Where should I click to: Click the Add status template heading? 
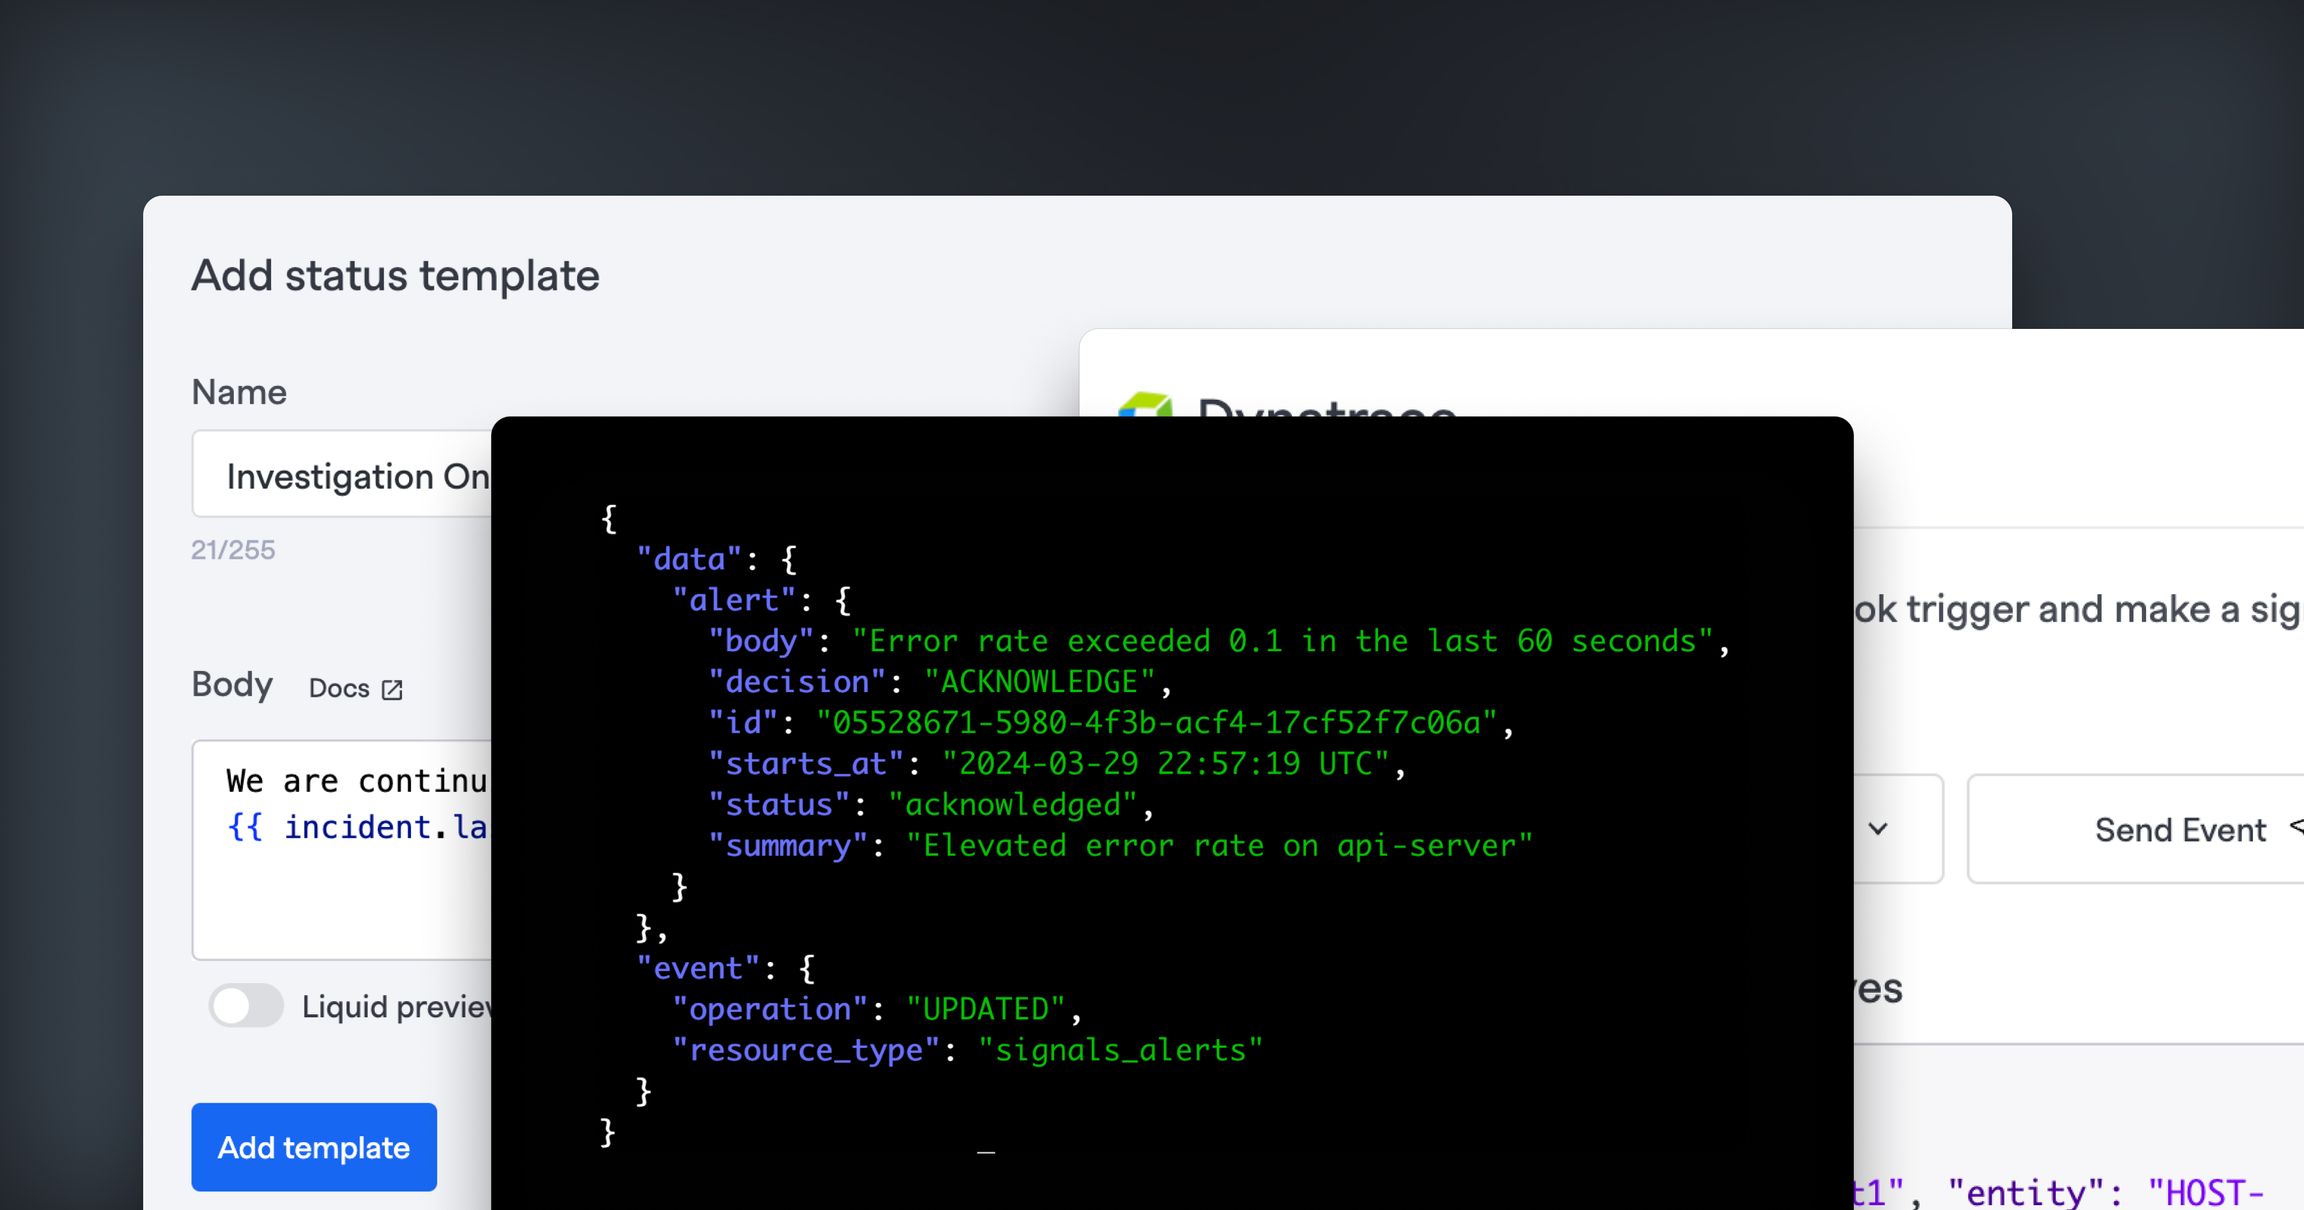[x=395, y=276]
